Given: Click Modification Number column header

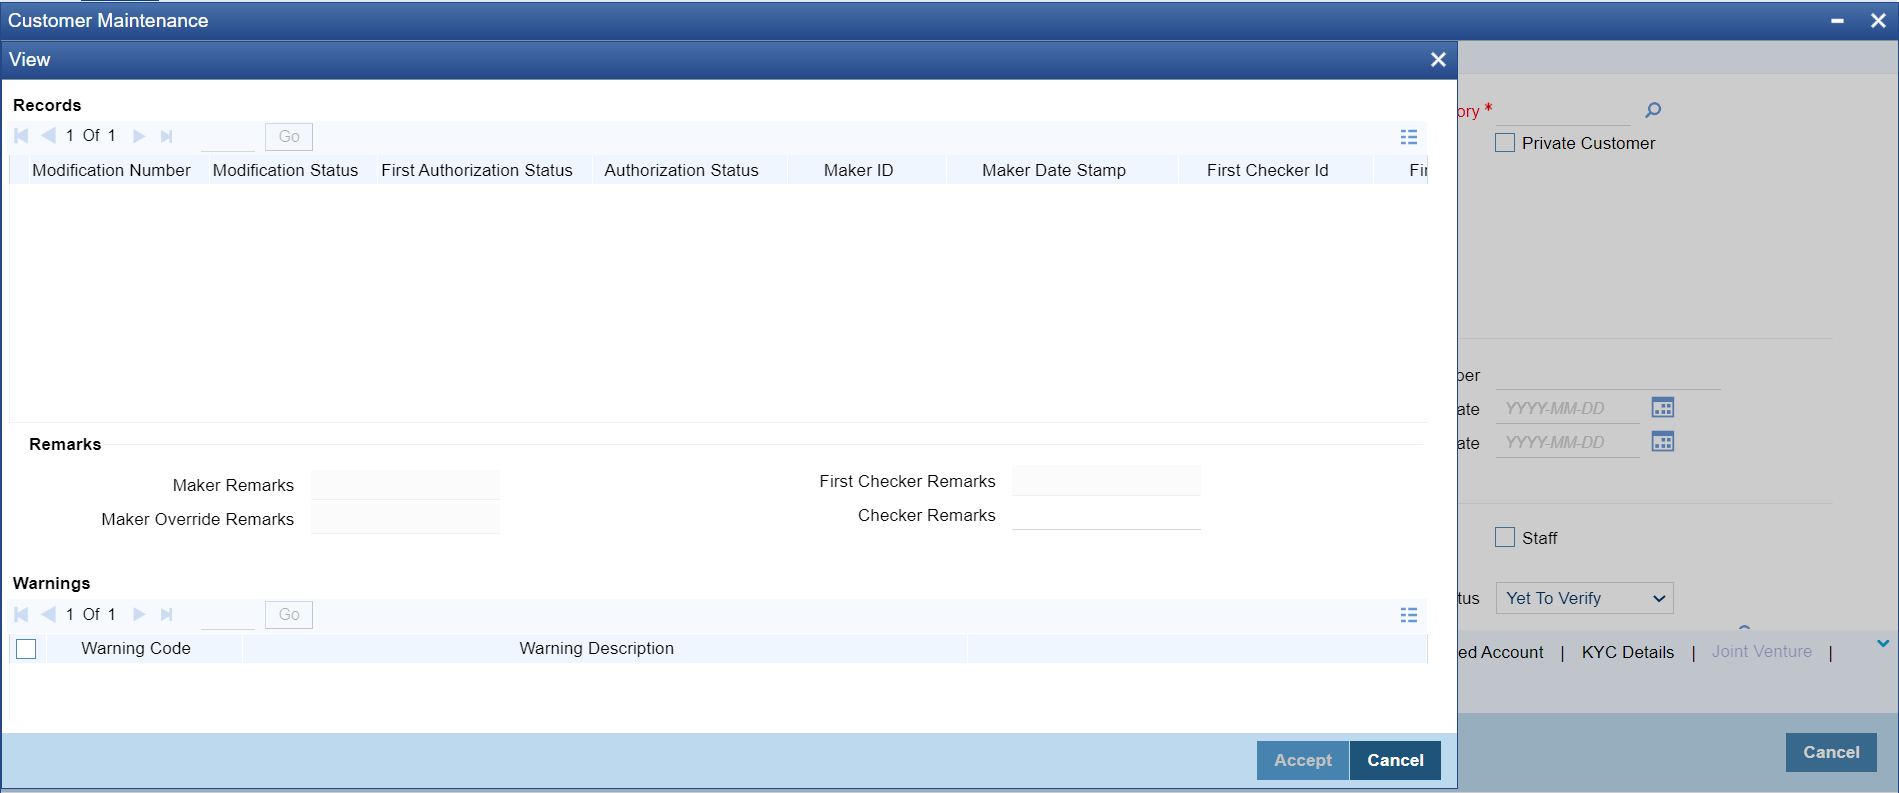Looking at the screenshot, I should pyautogui.click(x=111, y=170).
